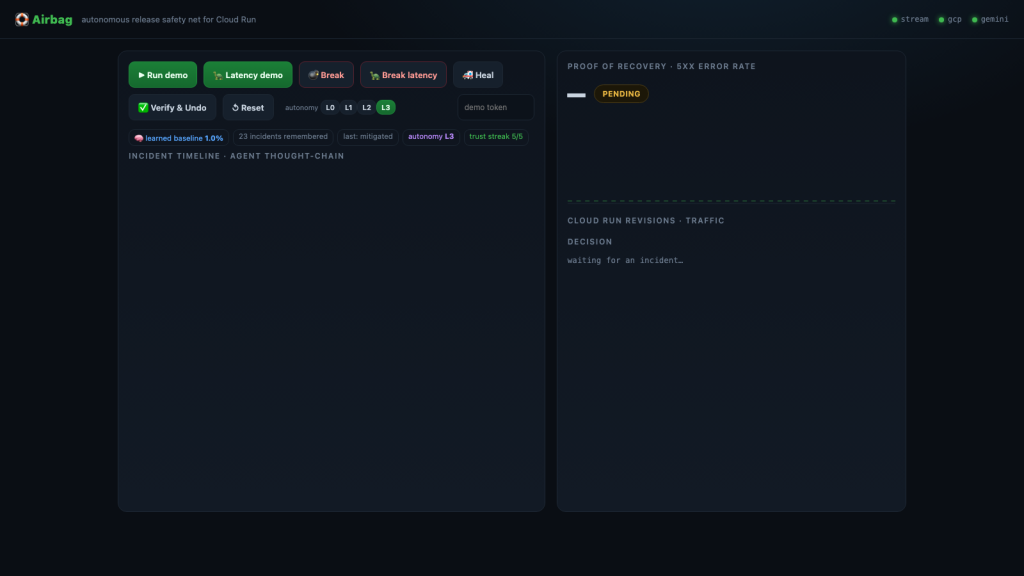Click the 23 incidents remembered chip
This screenshot has width=1024, height=576.
pos(283,136)
